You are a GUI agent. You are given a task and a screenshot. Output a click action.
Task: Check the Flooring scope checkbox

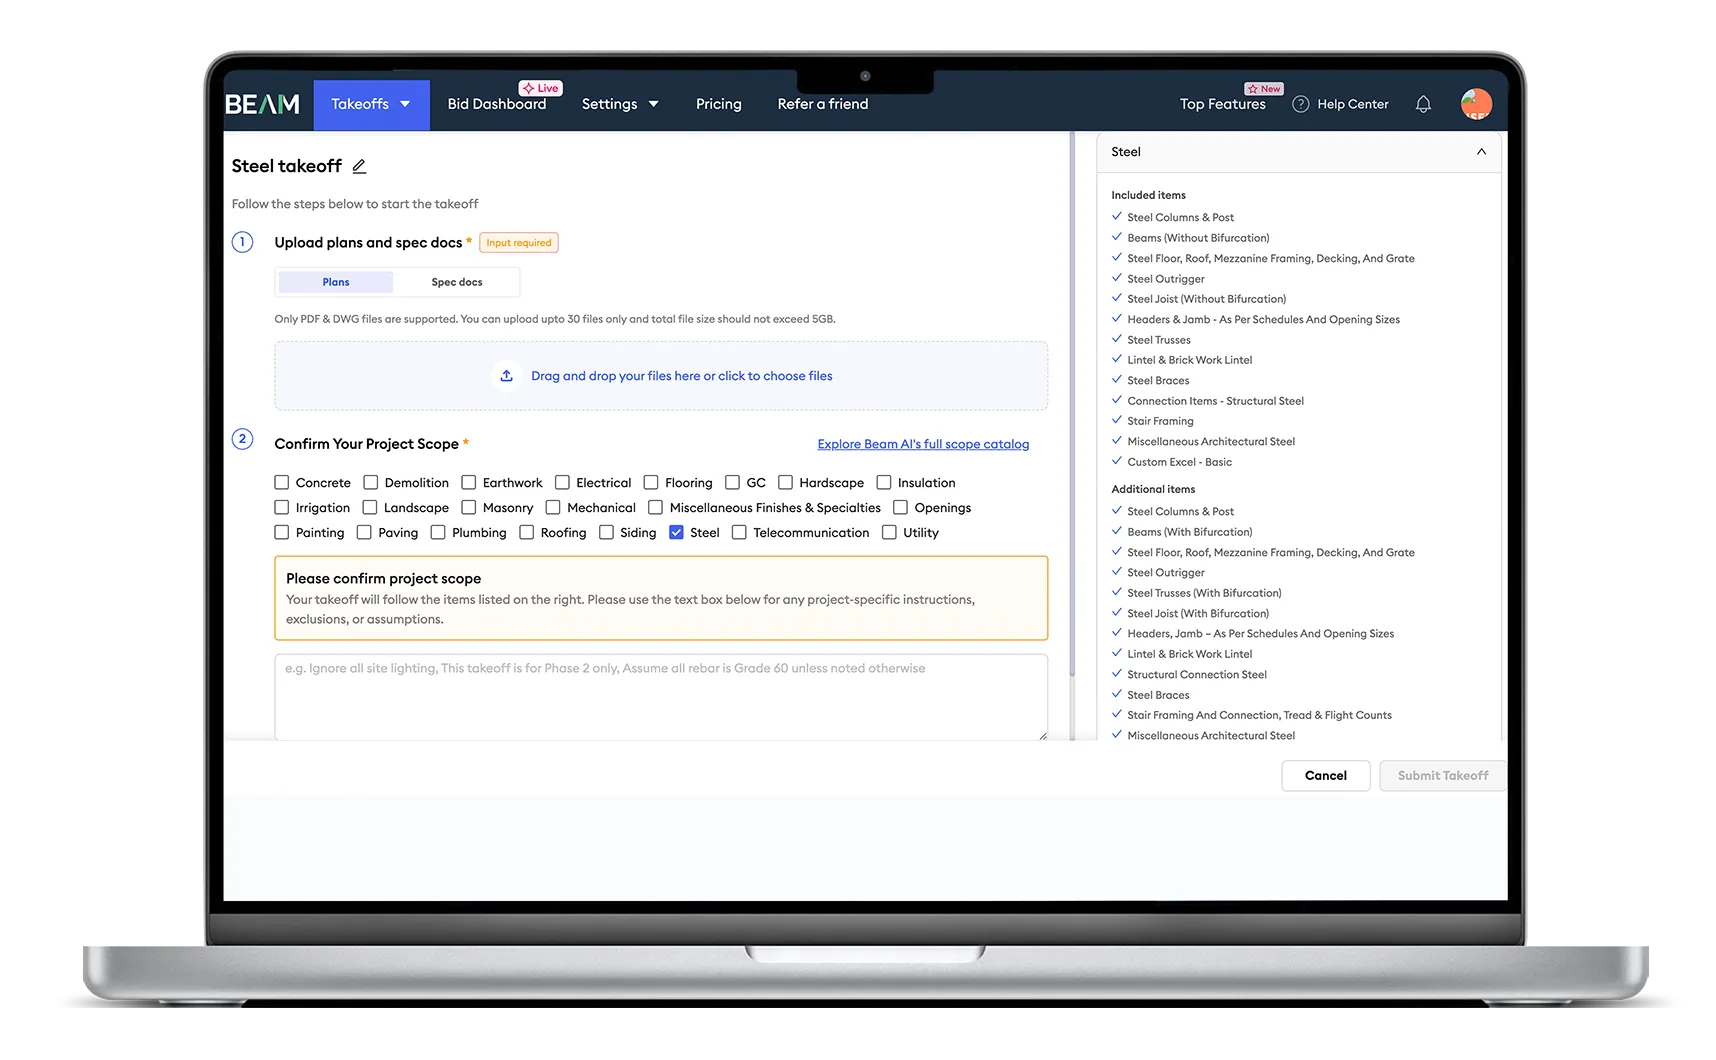[651, 482]
